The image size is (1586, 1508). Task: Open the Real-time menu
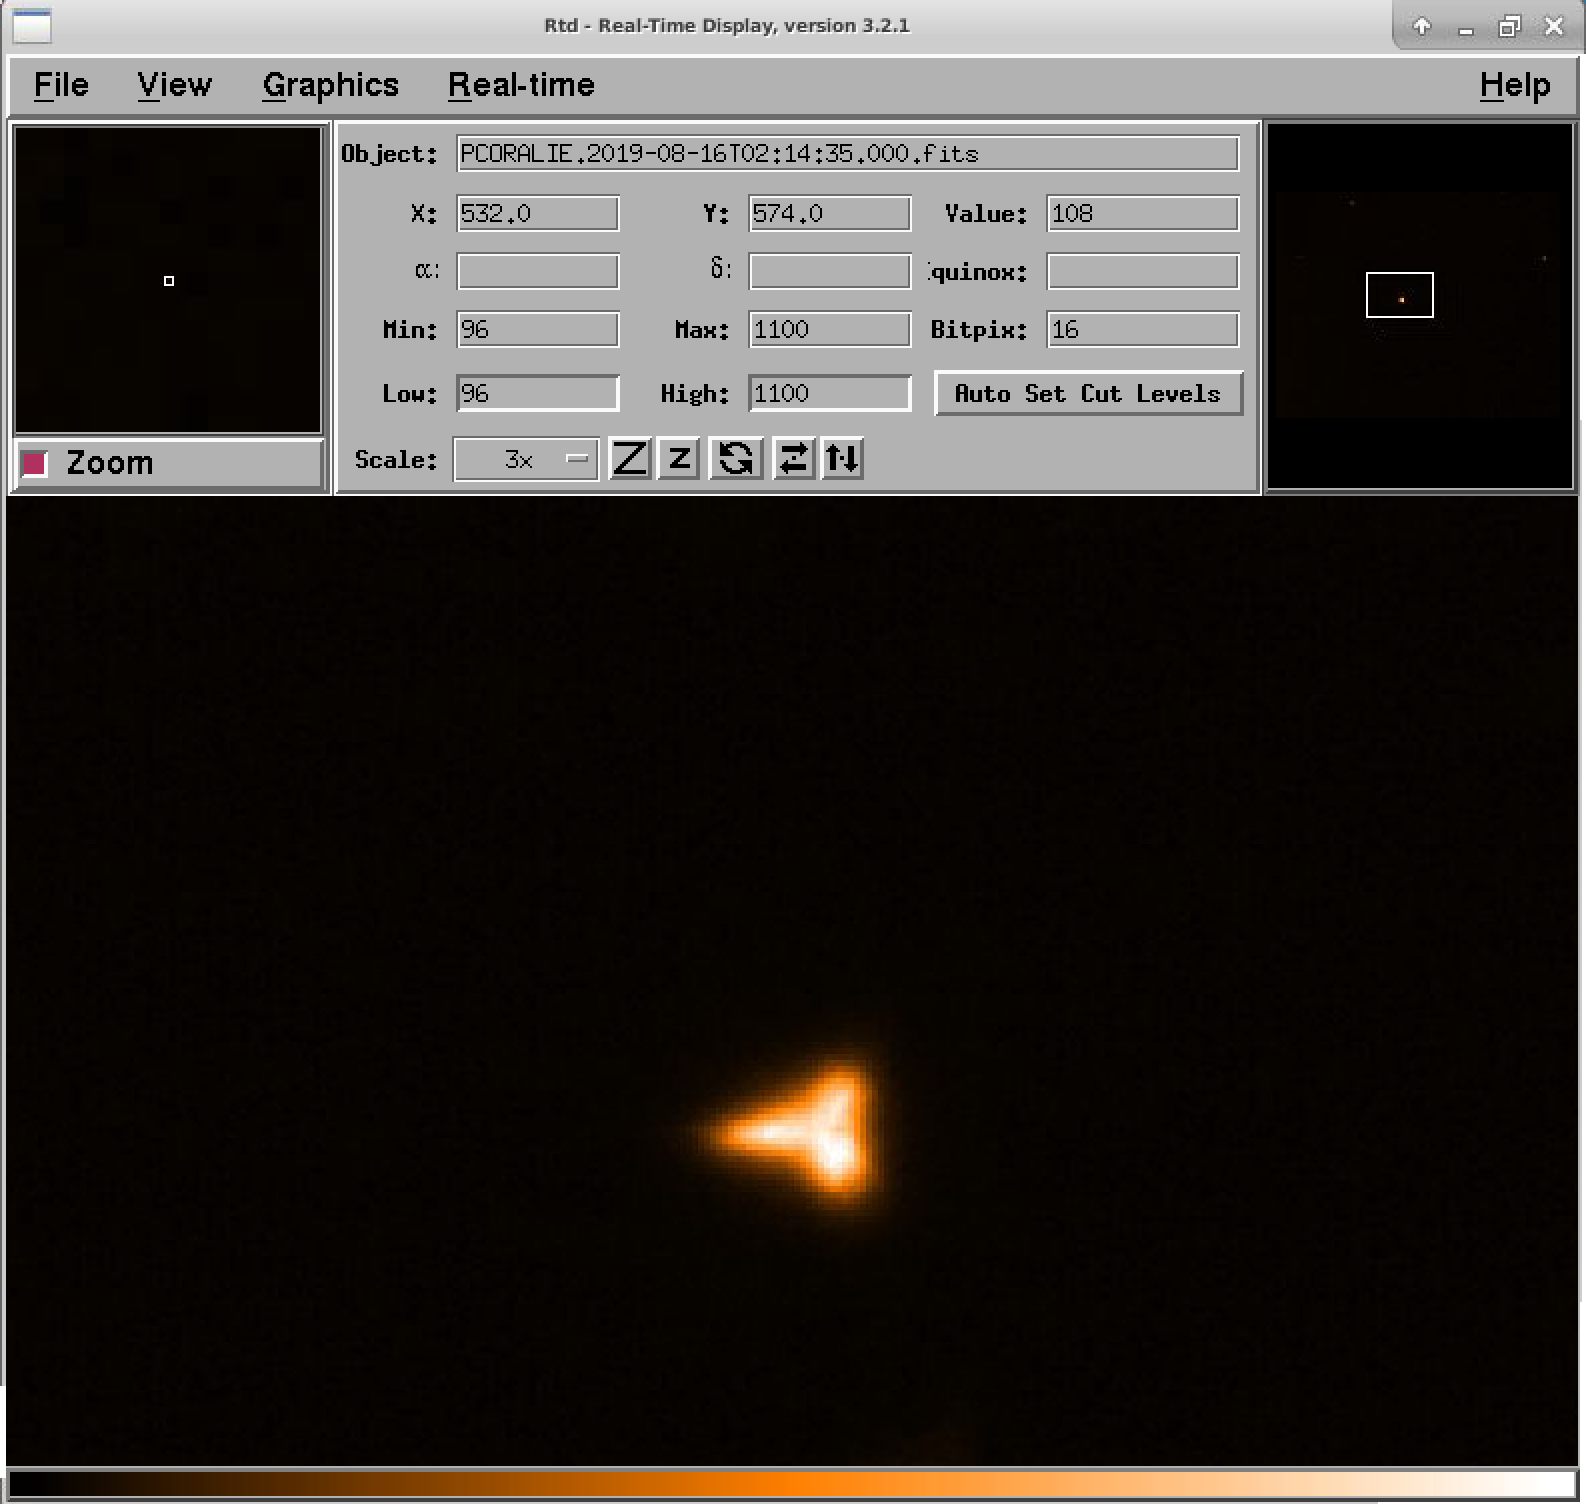(x=521, y=85)
